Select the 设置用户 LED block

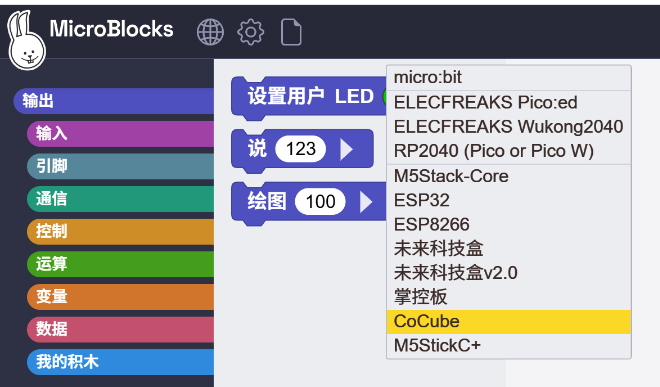coord(309,96)
